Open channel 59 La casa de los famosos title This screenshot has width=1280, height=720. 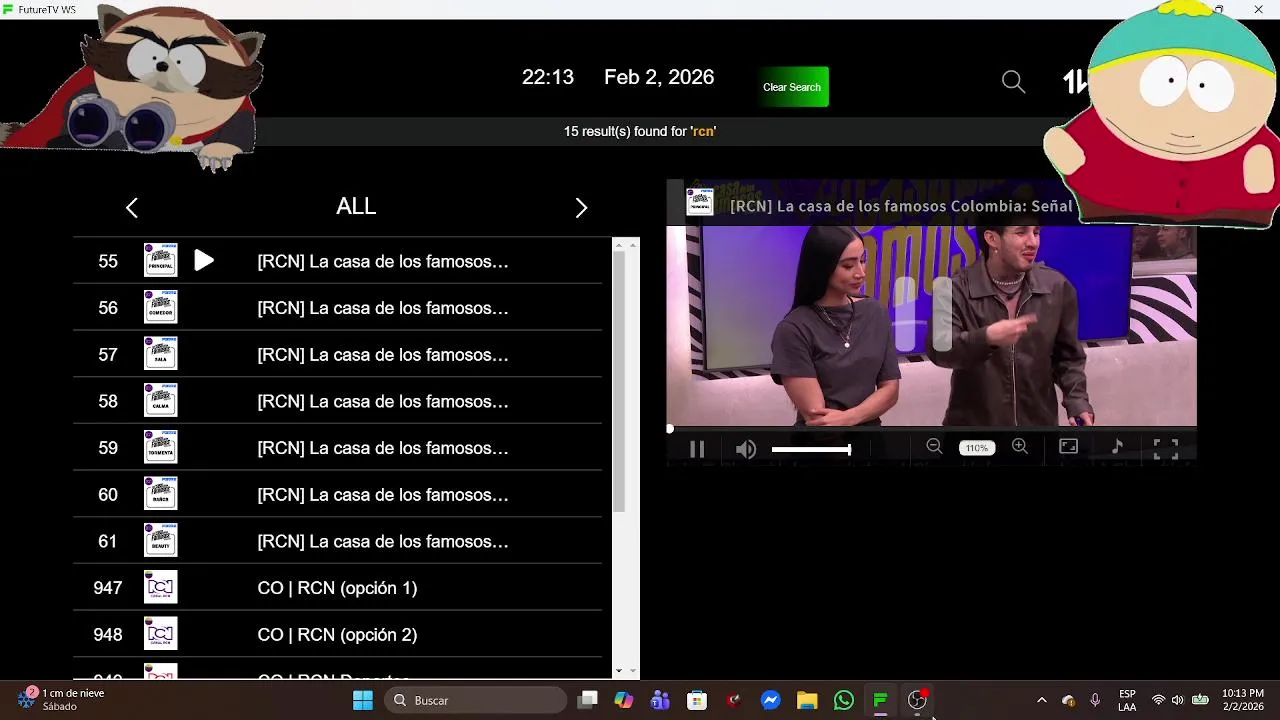[x=383, y=448]
